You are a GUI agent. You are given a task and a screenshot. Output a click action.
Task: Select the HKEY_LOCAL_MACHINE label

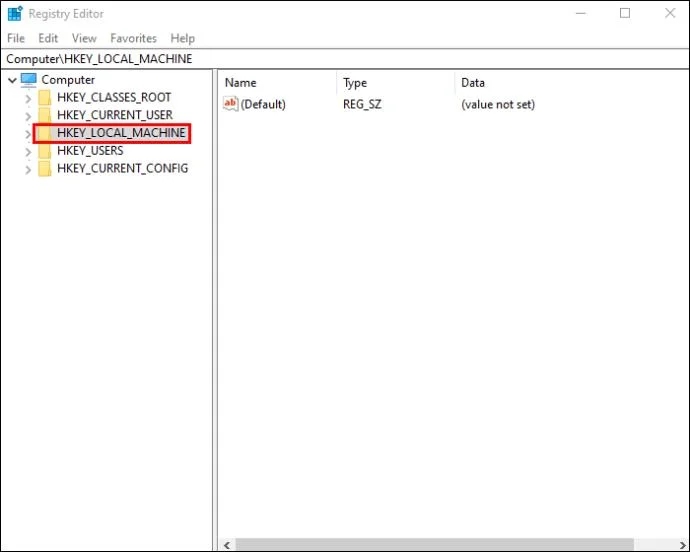coord(121,132)
